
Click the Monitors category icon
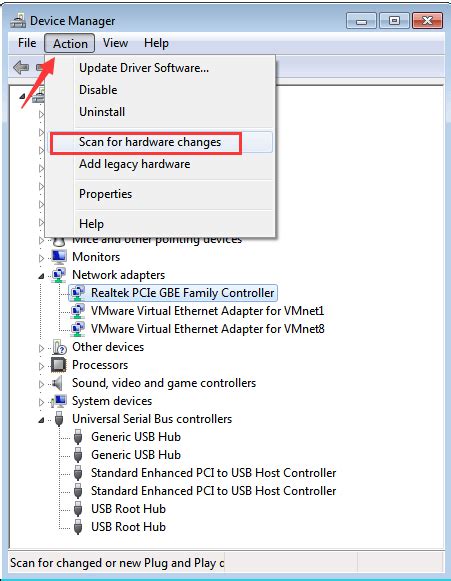(x=59, y=256)
